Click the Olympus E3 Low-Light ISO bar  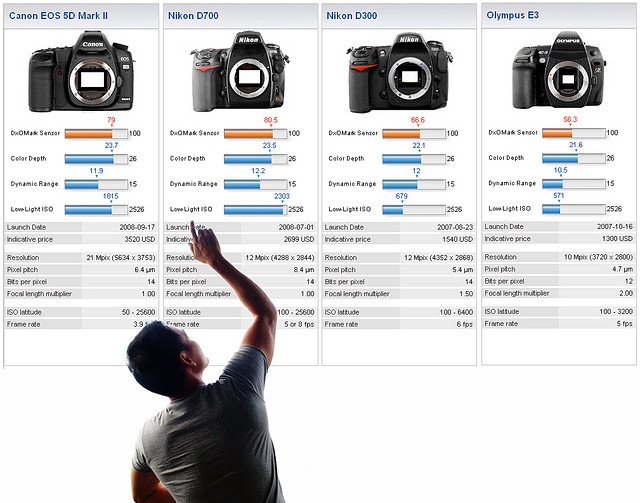(x=573, y=209)
